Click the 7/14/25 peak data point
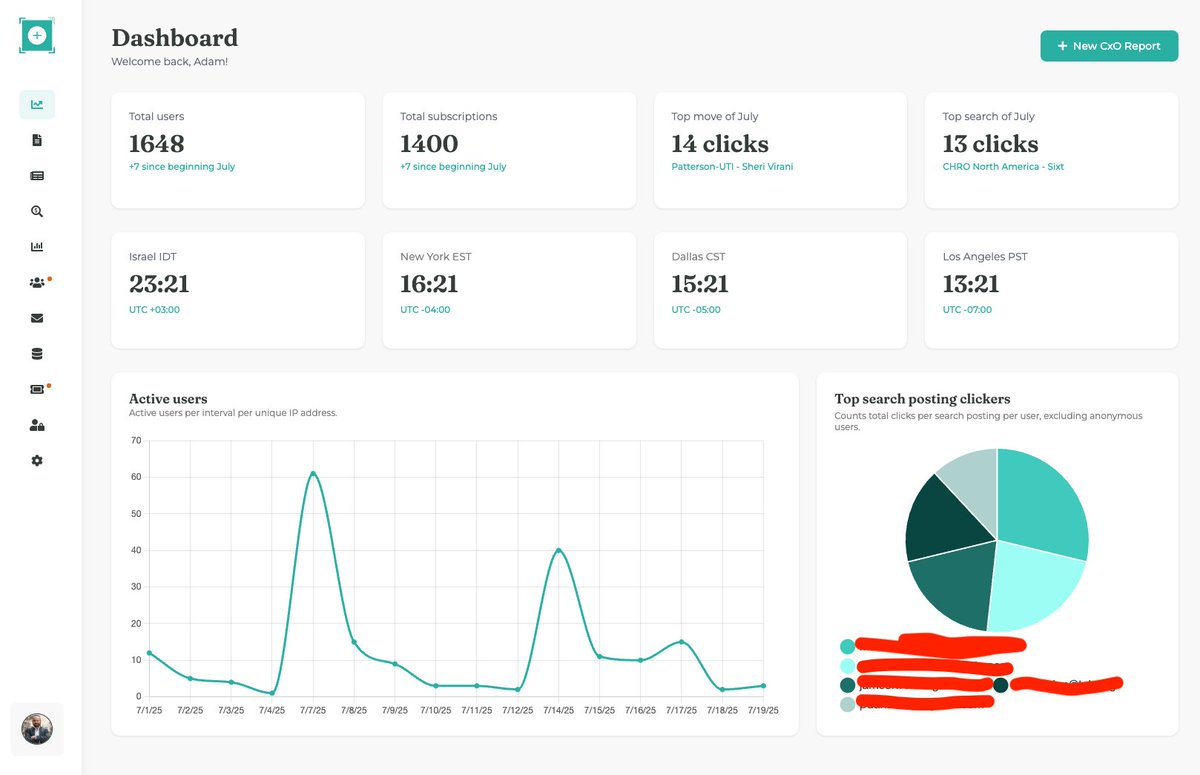The image size is (1200, 775). 559,550
